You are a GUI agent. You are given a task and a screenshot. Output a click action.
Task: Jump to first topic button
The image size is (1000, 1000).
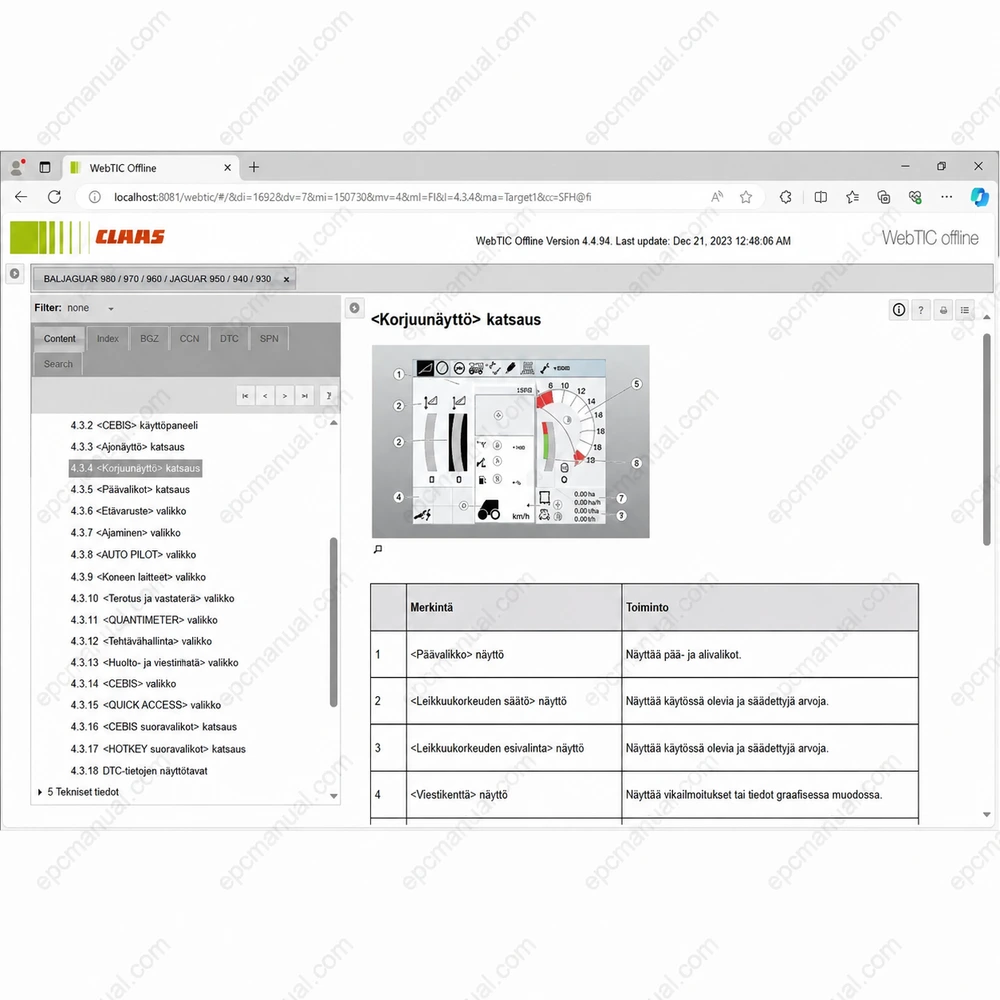click(245, 396)
